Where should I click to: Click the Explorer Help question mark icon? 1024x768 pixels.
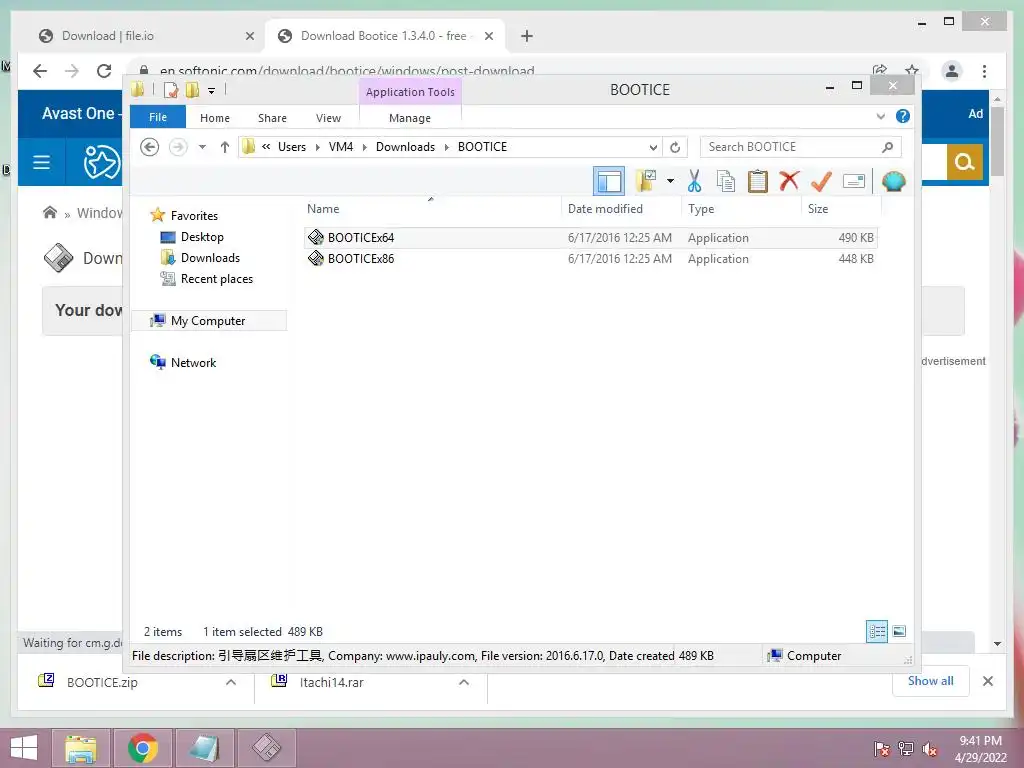[903, 116]
